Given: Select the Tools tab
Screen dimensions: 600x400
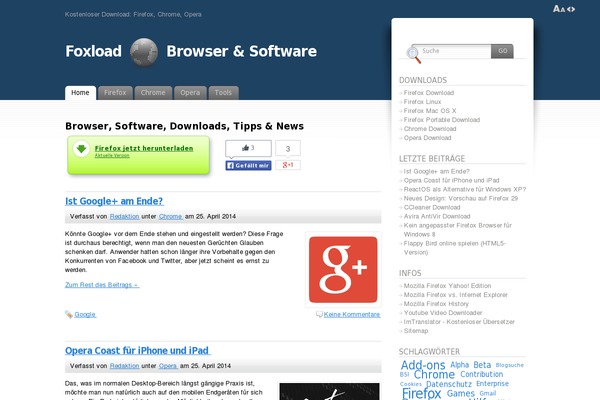Looking at the screenshot, I should point(223,93).
